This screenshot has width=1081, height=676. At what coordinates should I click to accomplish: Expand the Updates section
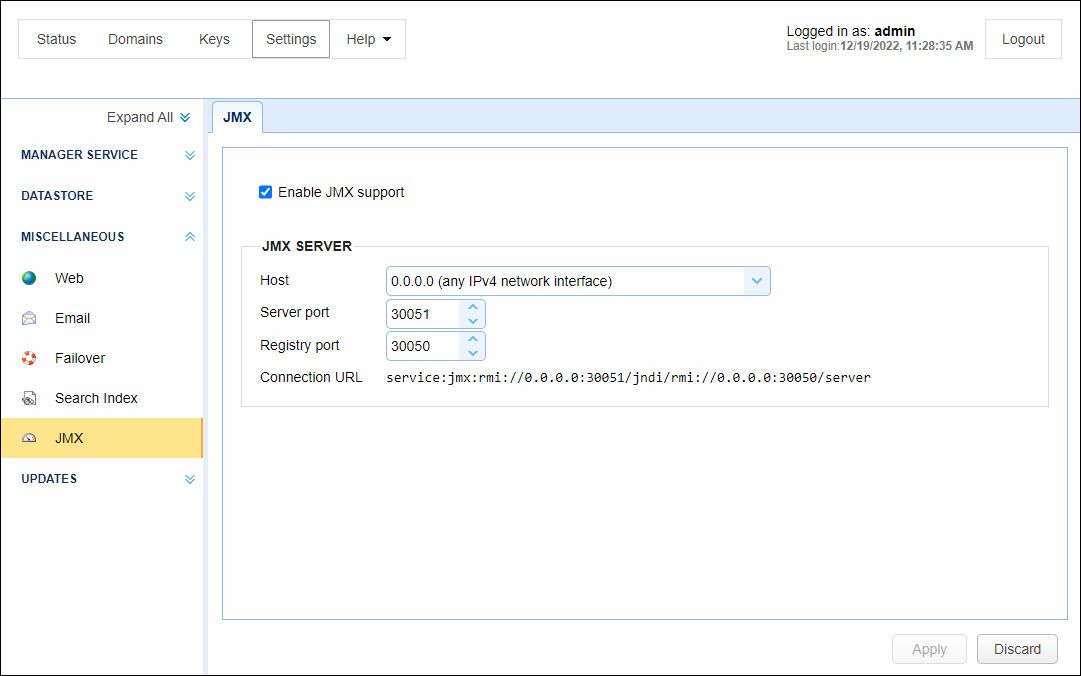[x=190, y=479]
